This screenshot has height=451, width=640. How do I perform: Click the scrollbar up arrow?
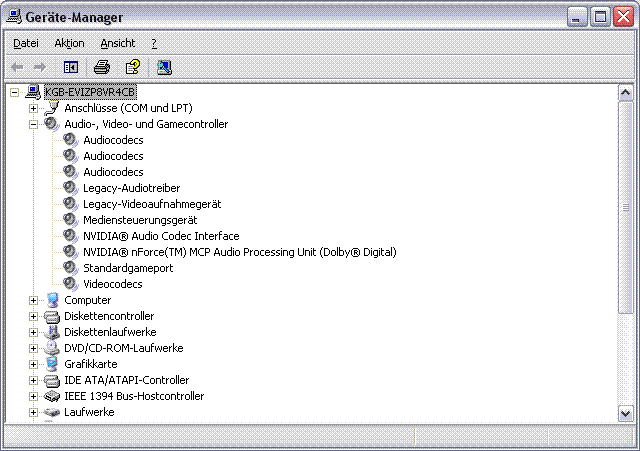coord(625,93)
